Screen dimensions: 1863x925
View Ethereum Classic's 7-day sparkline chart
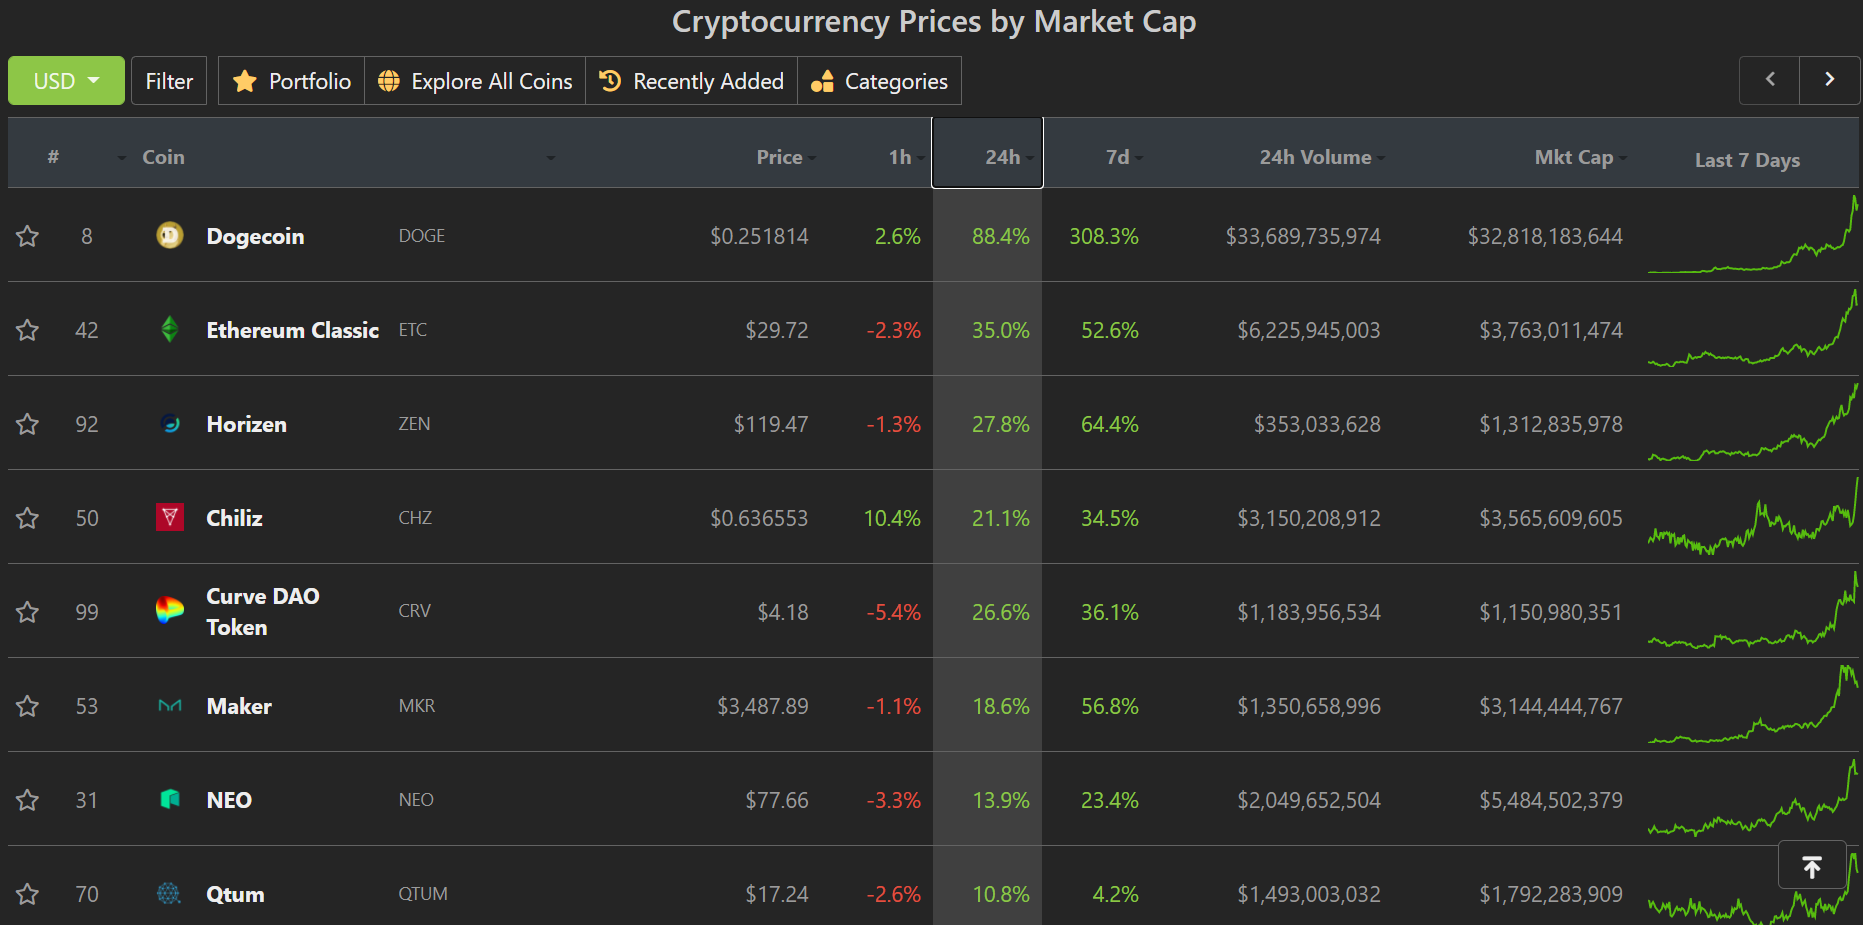coord(1753,328)
